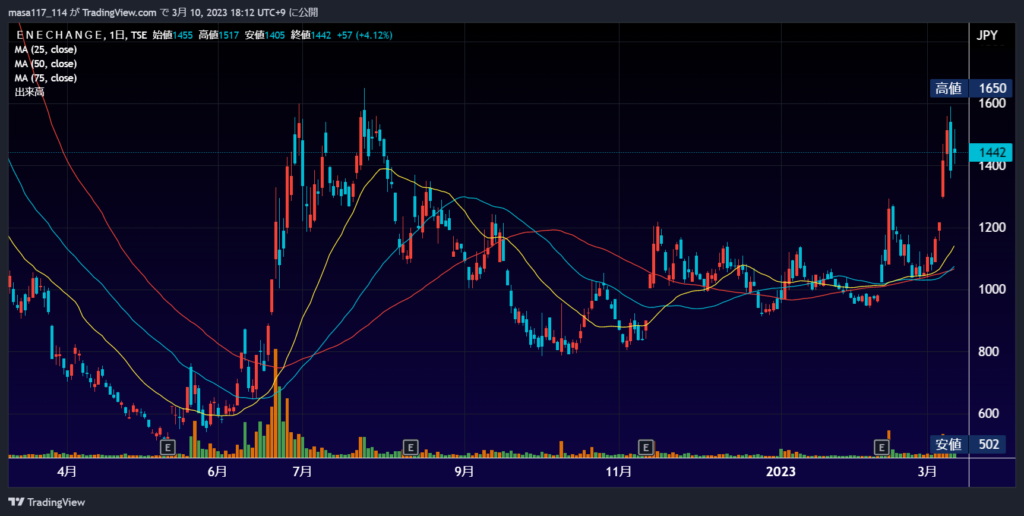Select the ENECHANGE symbol title
1024x516 pixels.
tap(59, 35)
